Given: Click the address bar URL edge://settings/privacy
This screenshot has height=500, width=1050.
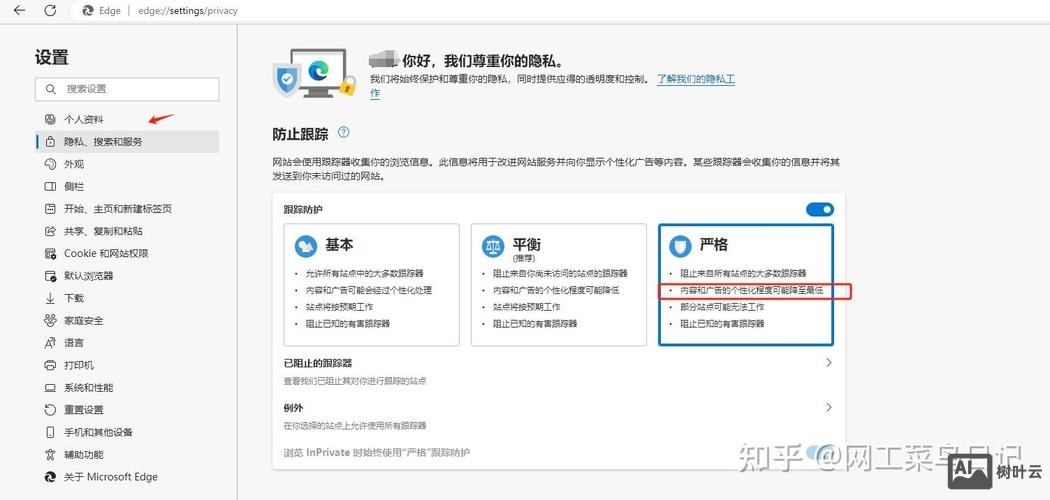Looking at the screenshot, I should point(188,11).
